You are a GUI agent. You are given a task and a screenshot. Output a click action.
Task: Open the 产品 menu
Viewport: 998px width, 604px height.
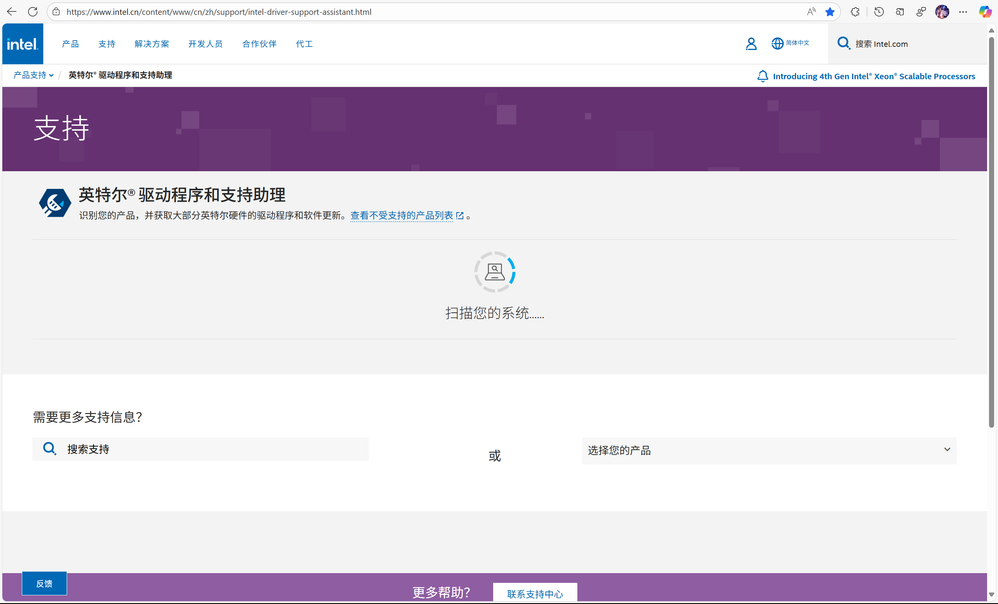(70, 44)
